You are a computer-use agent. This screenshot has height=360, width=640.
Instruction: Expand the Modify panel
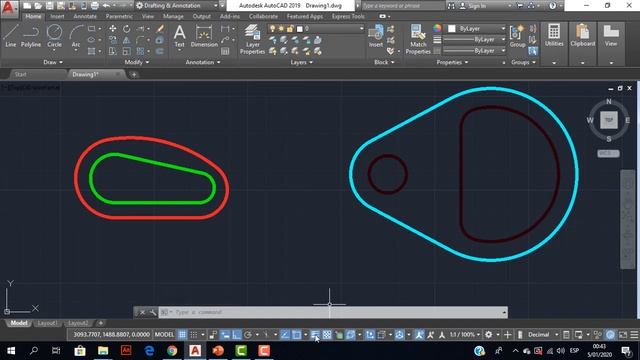pos(137,62)
